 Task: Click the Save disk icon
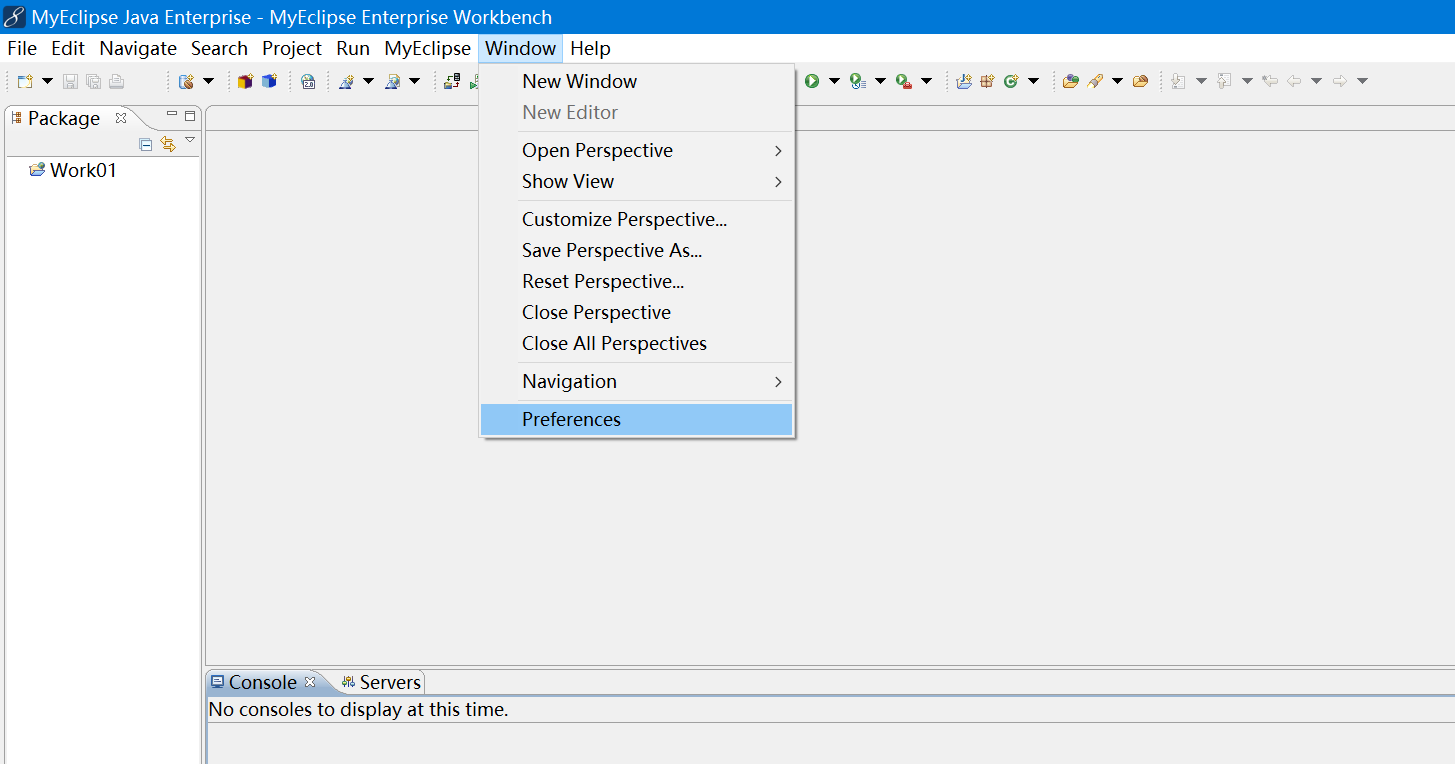70,82
